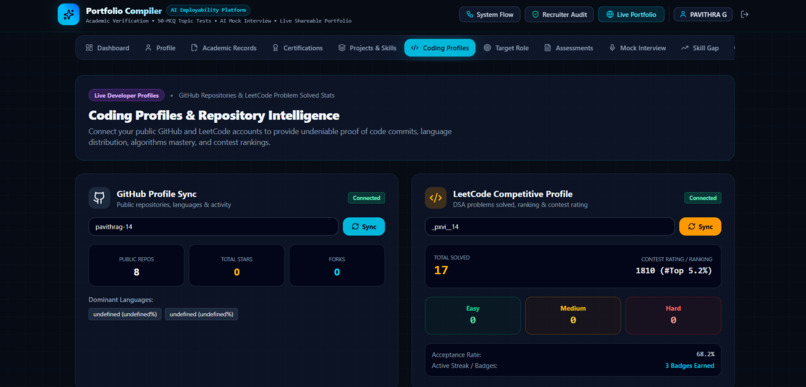Select the Coding Profiles tab

coord(440,48)
